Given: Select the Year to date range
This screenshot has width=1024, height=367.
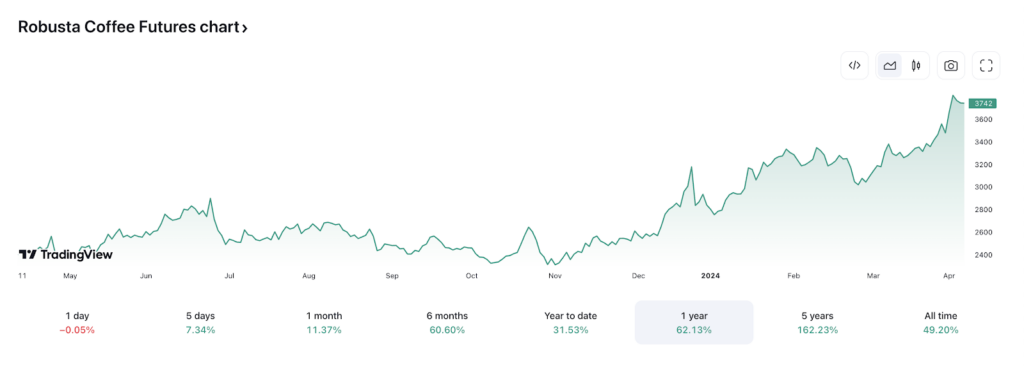Looking at the screenshot, I should point(571,323).
